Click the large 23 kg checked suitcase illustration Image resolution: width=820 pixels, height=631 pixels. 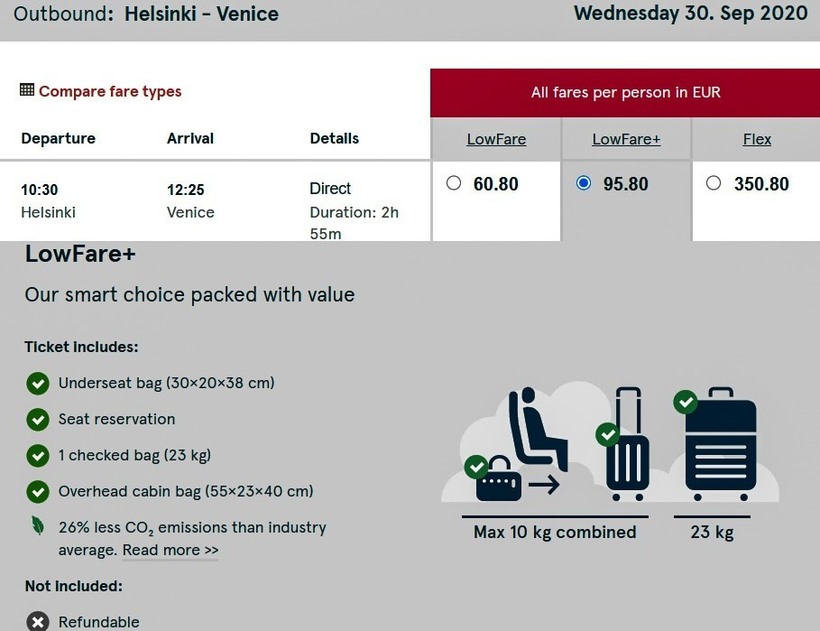[720, 445]
